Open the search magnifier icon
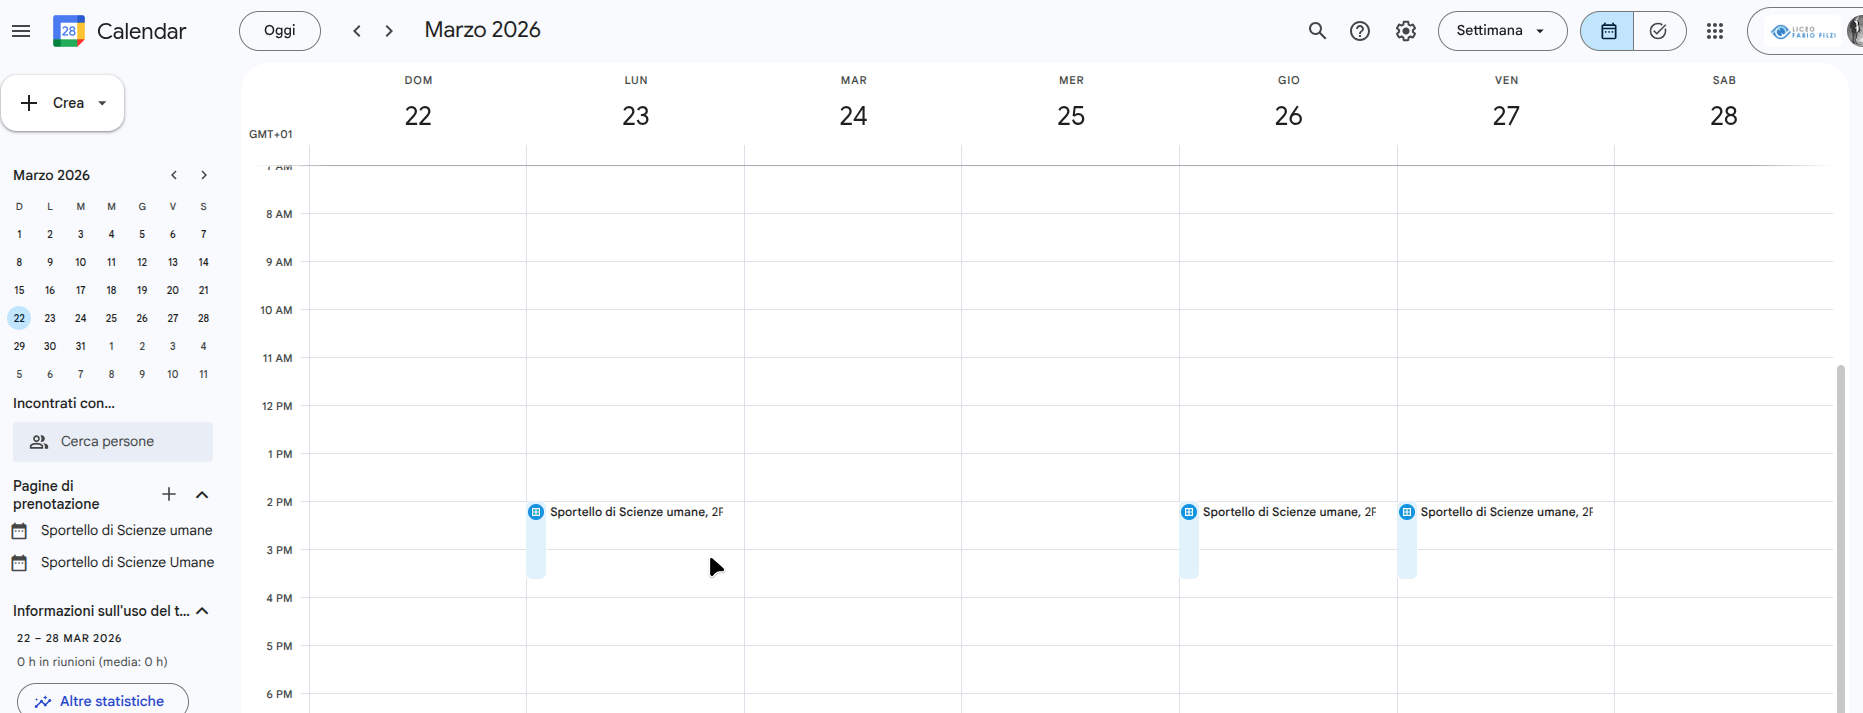 point(1317,31)
